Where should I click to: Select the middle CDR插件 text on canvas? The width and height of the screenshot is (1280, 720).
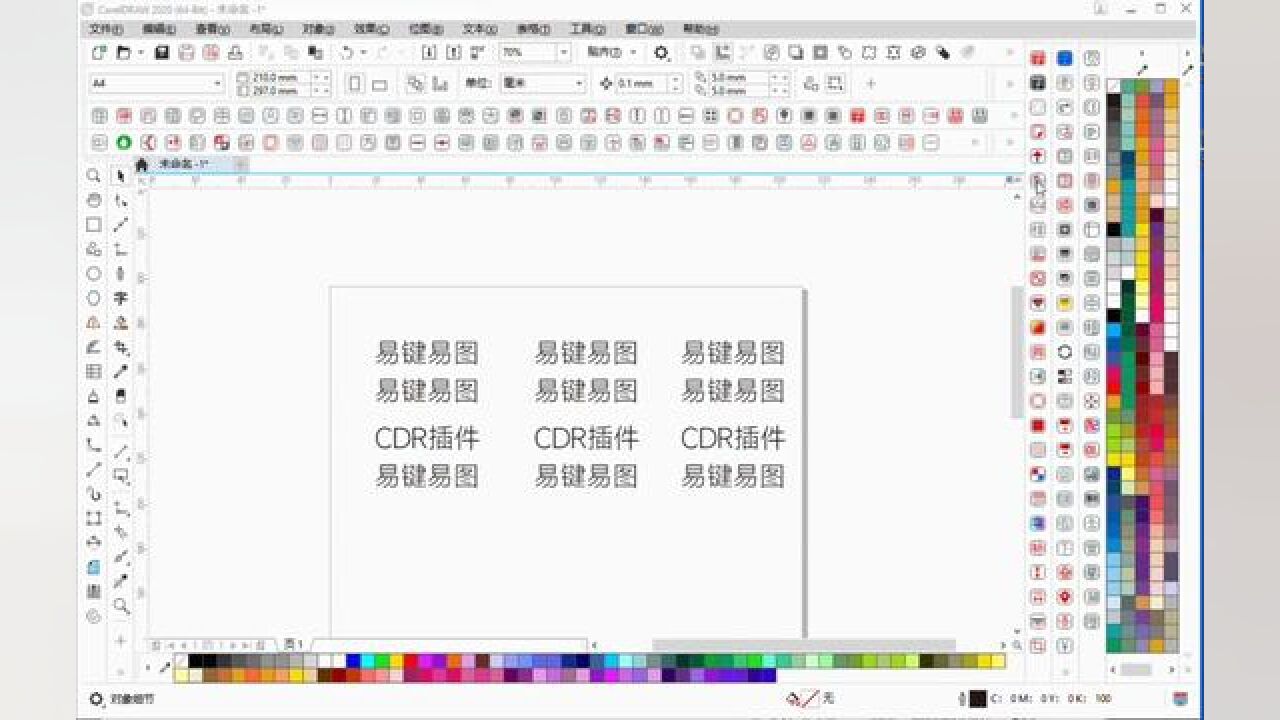(586, 438)
